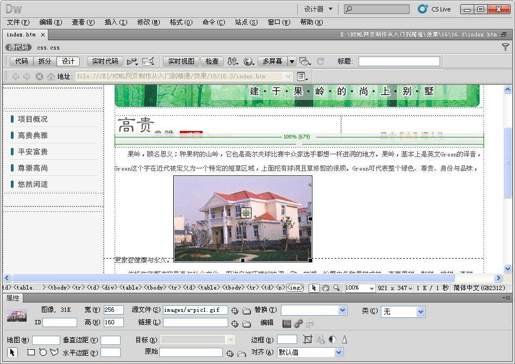This screenshot has height=364, width=515.
Task: Click the 宽 width input field
Action: 113,310
